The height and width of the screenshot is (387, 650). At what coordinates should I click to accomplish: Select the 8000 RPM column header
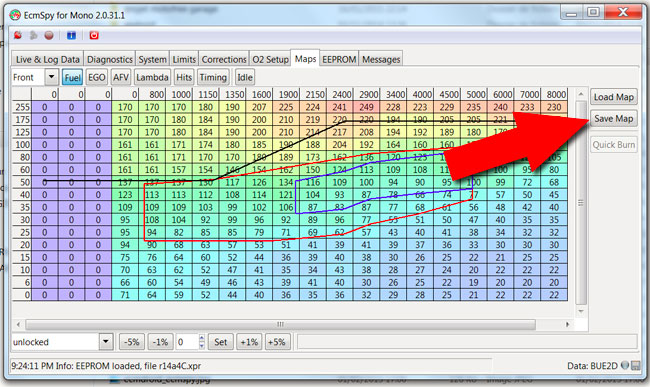point(554,94)
